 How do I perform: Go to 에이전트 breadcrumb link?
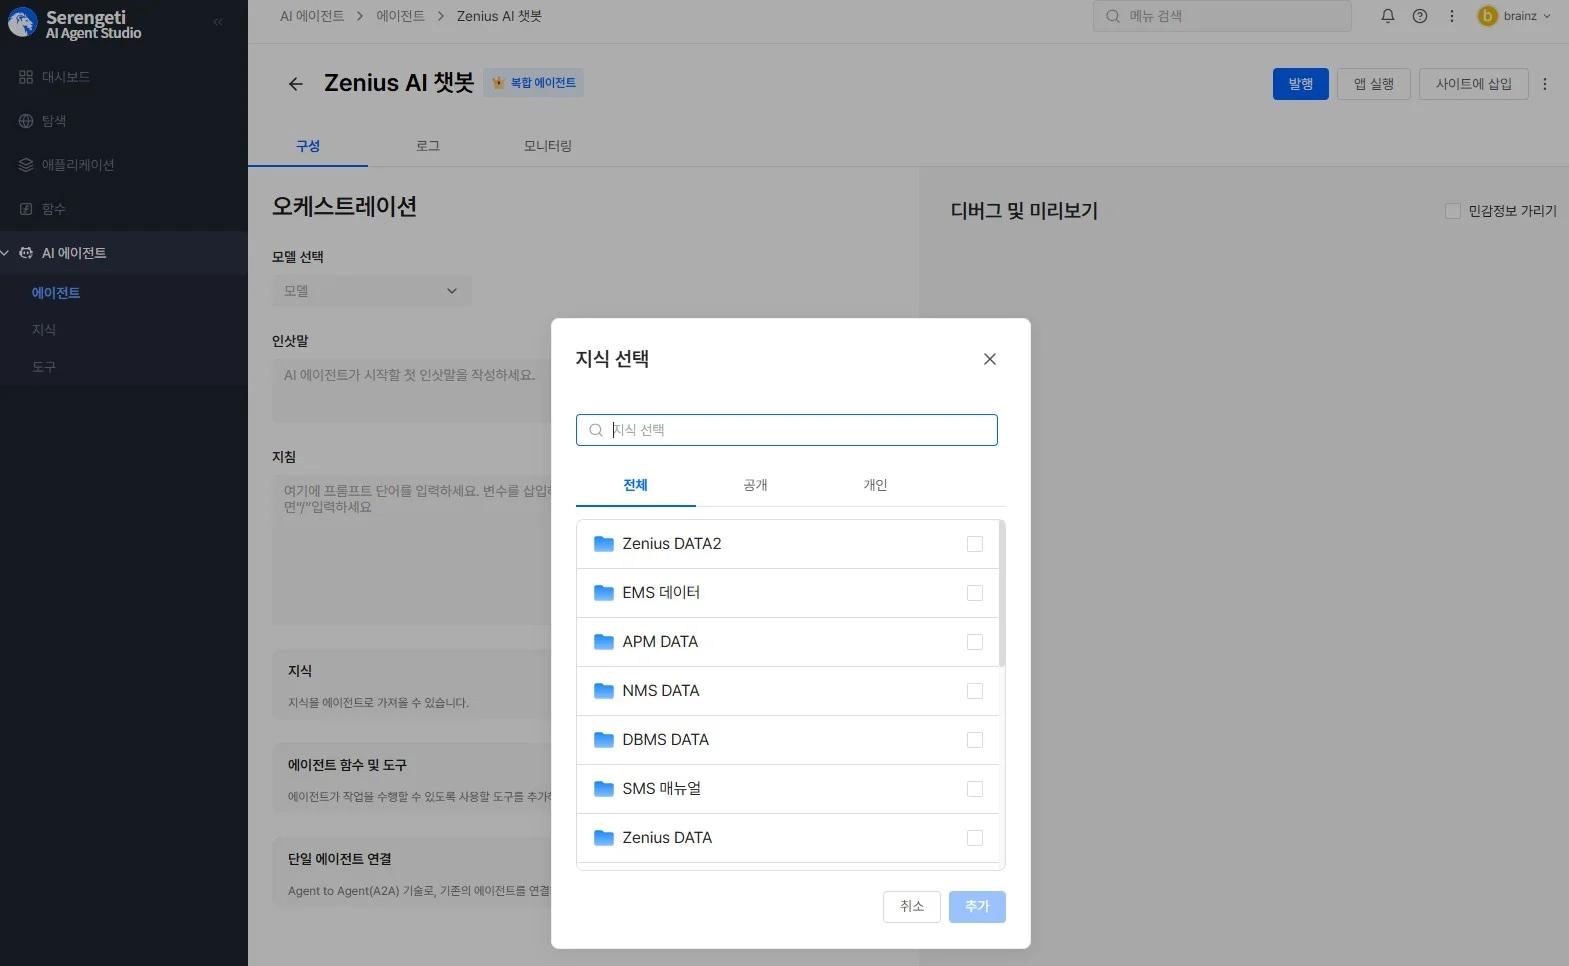[x=401, y=16]
